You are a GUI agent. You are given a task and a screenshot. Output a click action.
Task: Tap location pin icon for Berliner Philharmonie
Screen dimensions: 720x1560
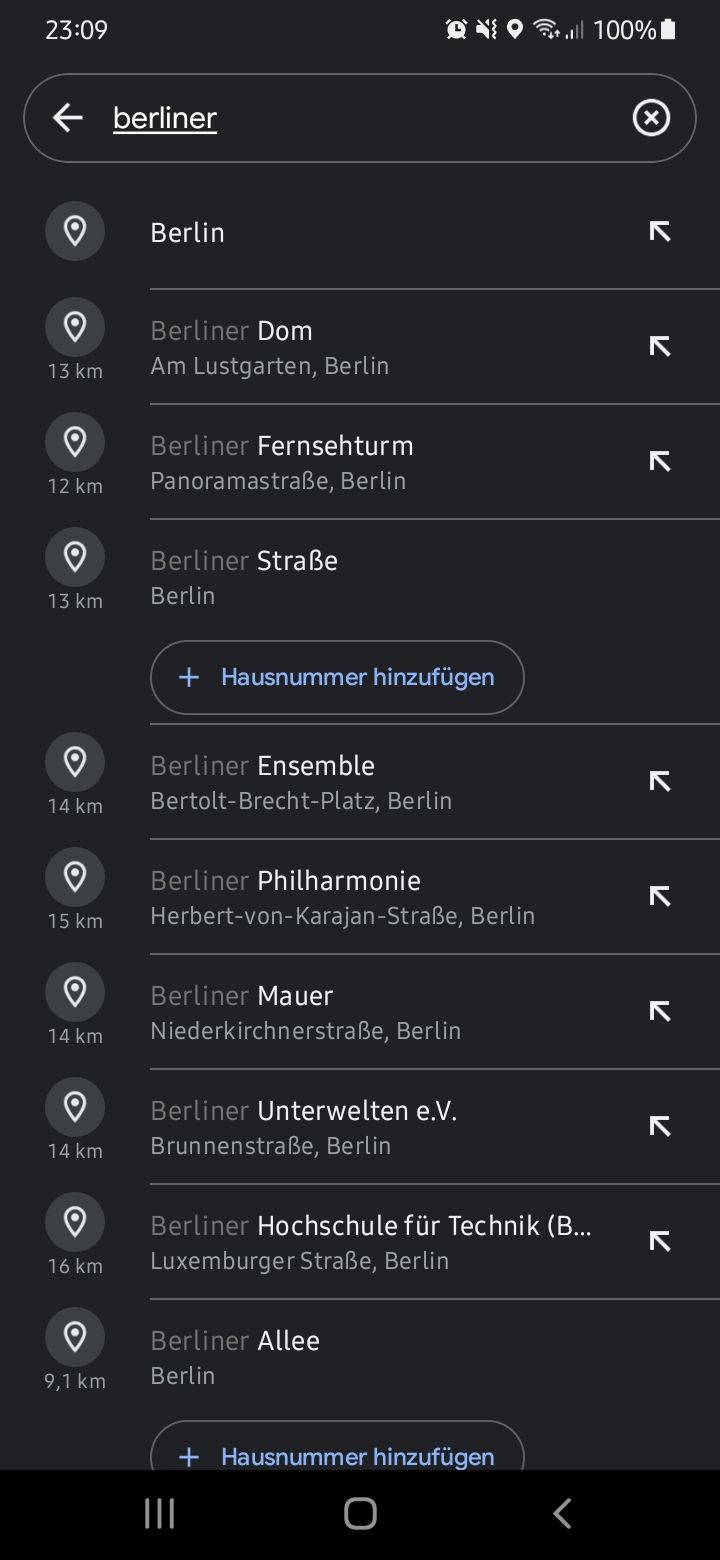click(x=75, y=877)
